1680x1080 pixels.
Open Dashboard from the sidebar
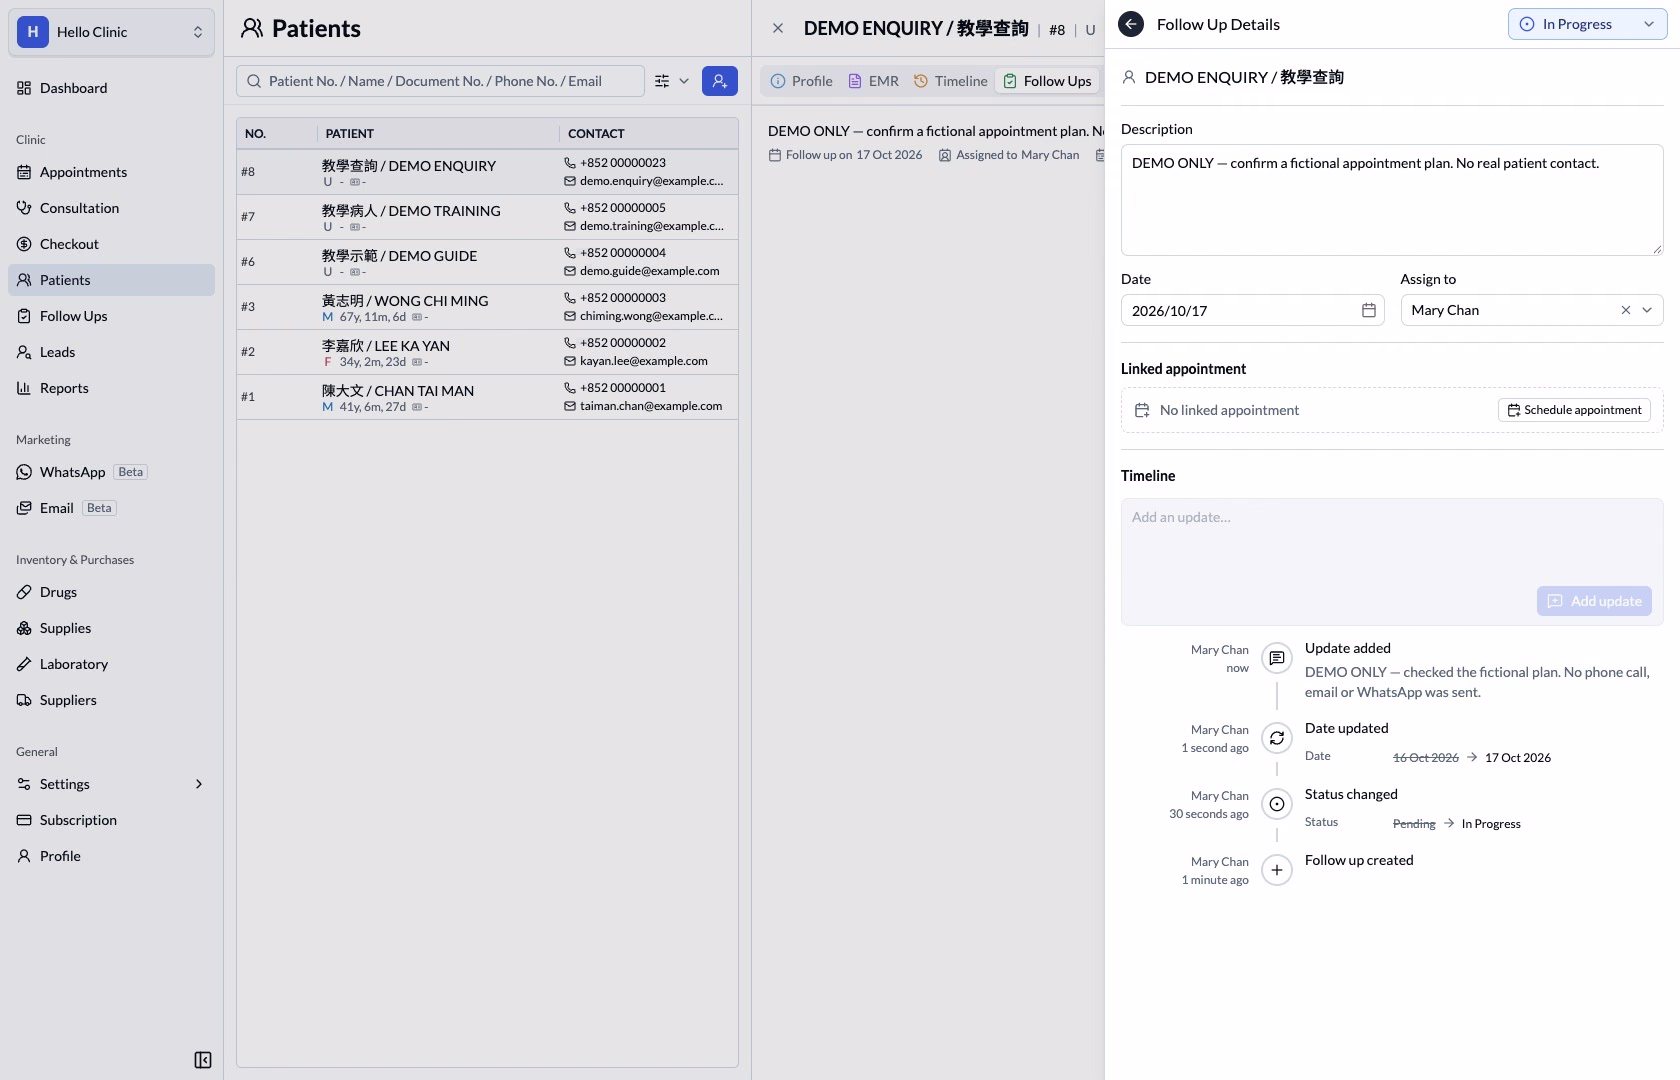tap(111, 88)
